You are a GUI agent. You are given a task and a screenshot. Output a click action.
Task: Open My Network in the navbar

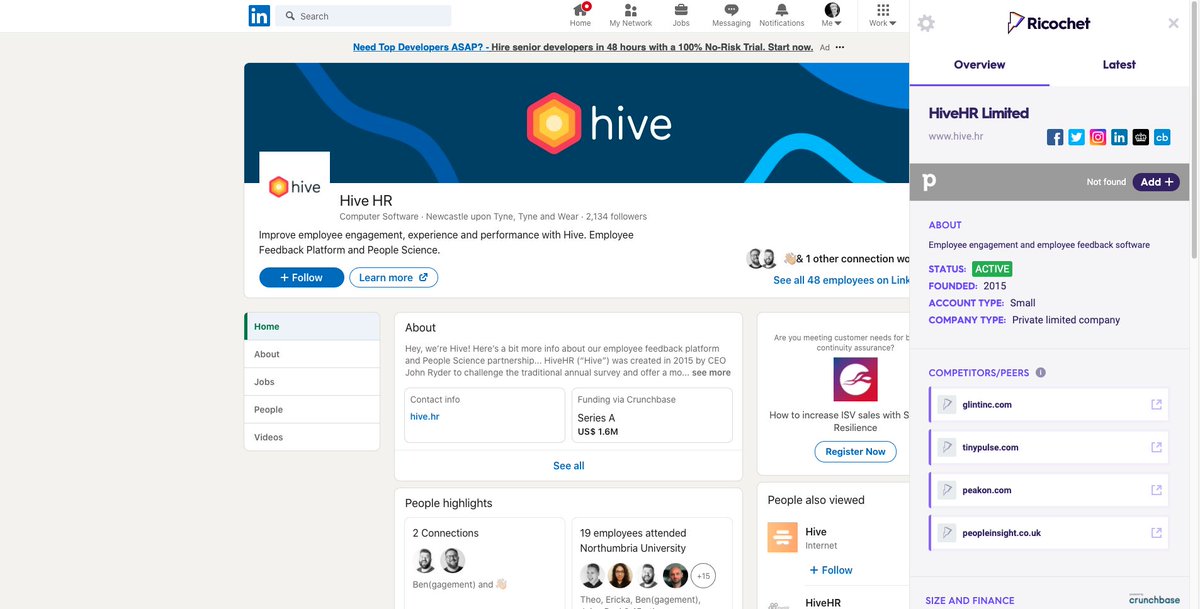[x=630, y=15]
